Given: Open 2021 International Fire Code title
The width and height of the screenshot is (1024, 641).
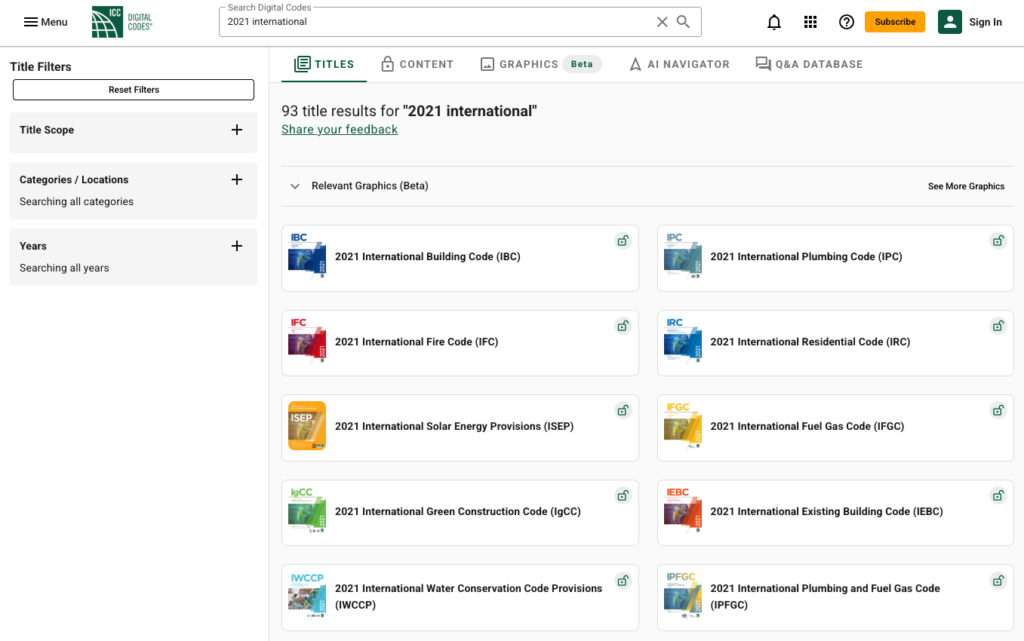Looking at the screenshot, I should point(417,341).
